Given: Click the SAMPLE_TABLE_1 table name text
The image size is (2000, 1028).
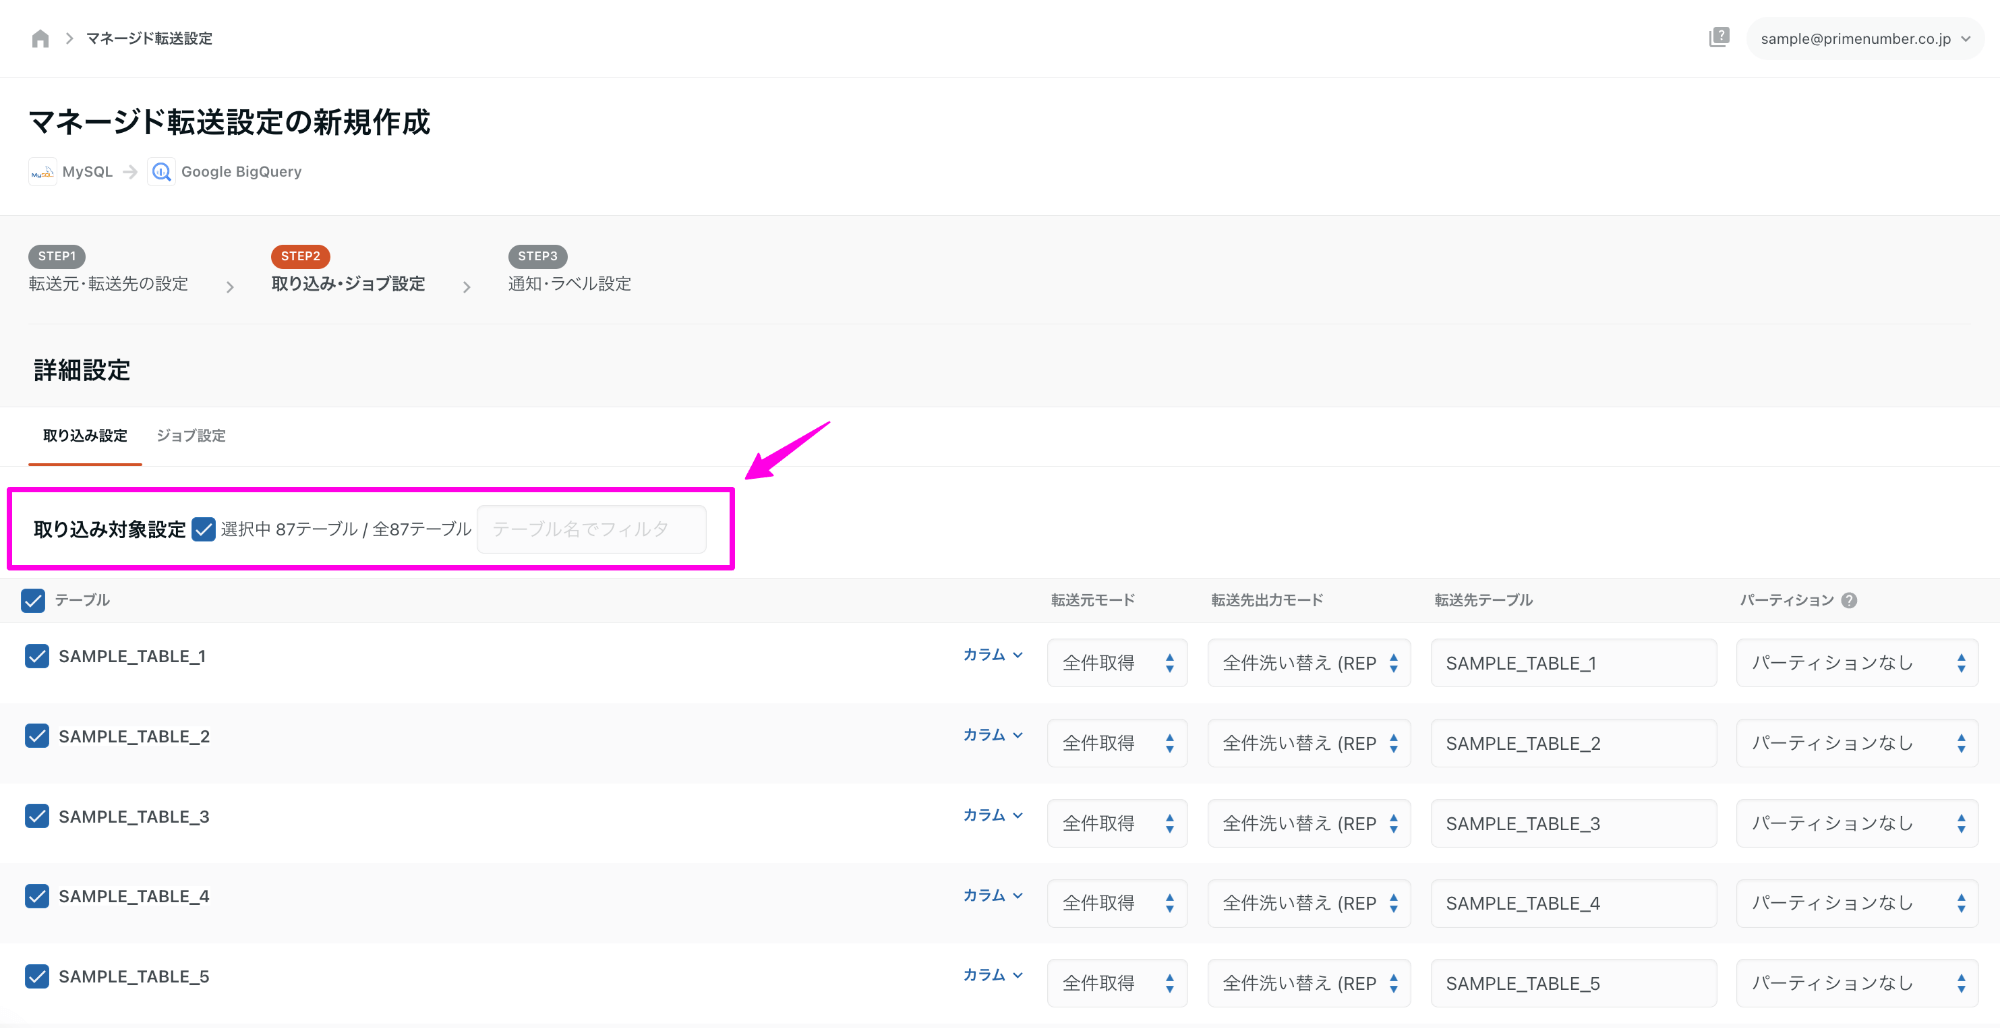Looking at the screenshot, I should 132,656.
